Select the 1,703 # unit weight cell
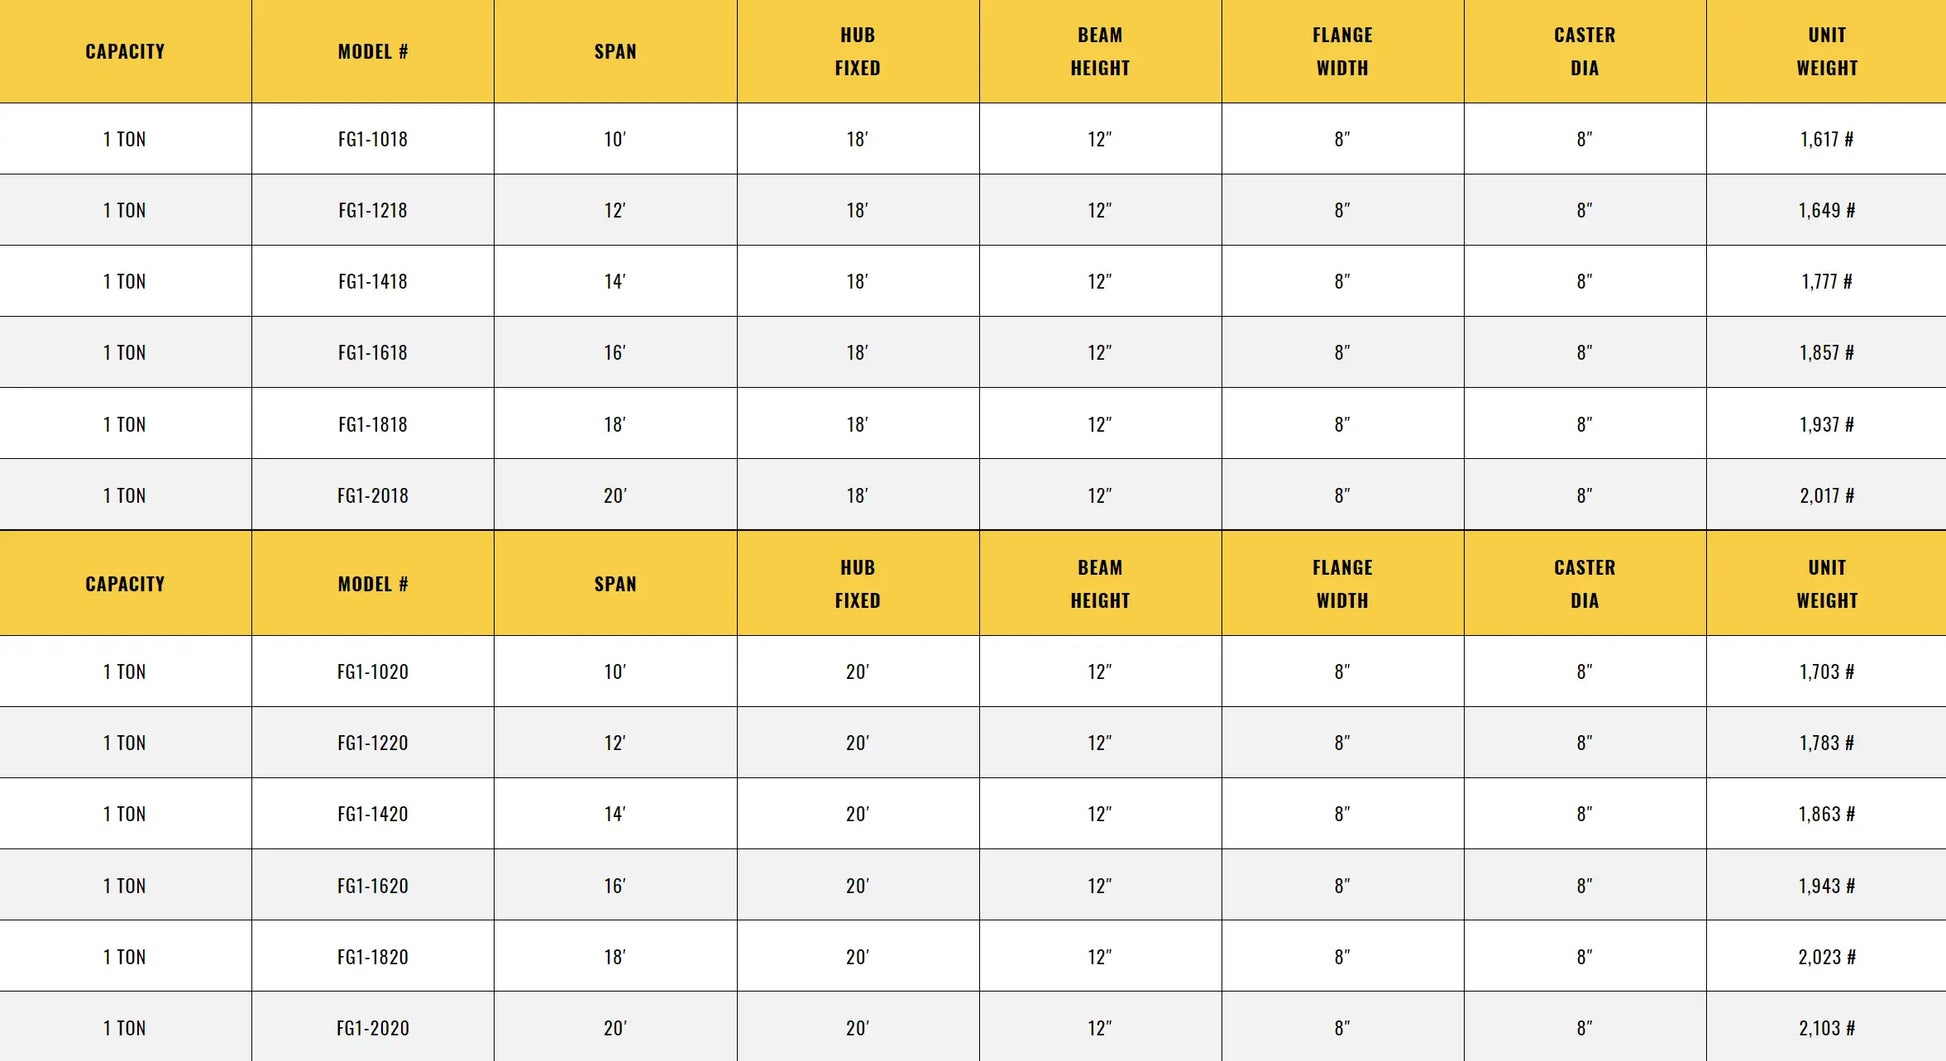The image size is (1946, 1061). tap(1826, 672)
